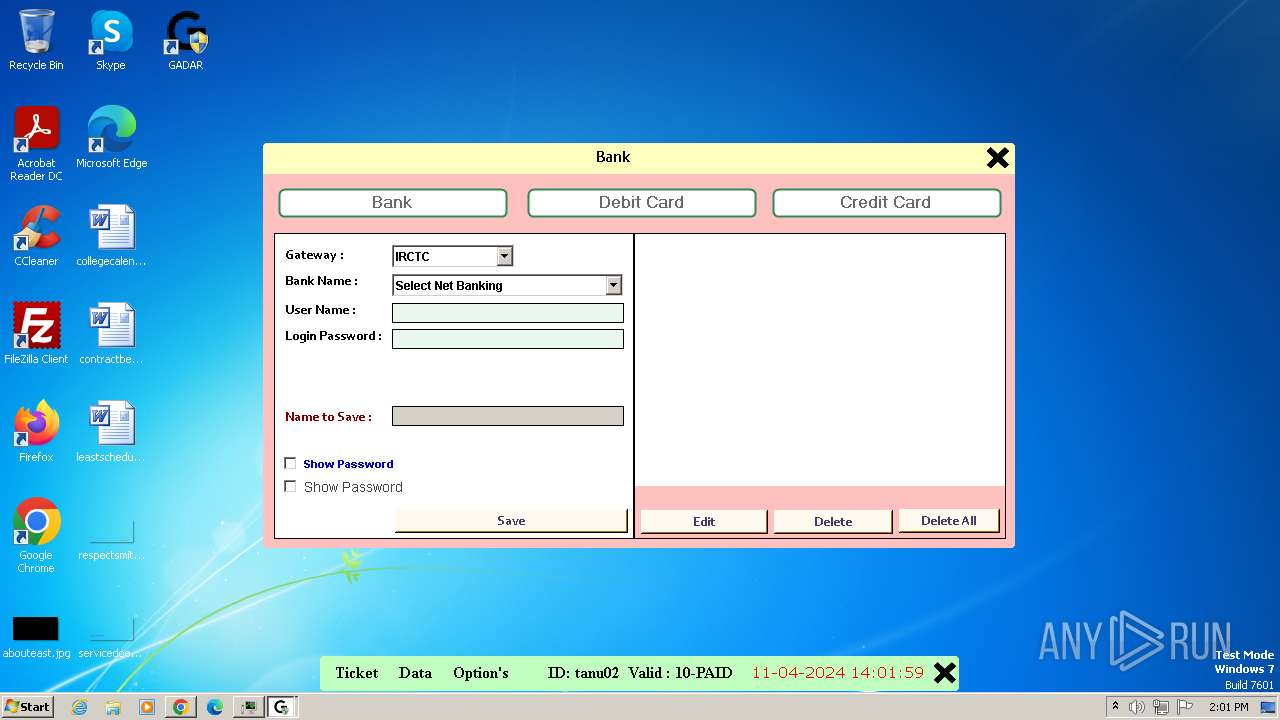
Task: Open the green monitor taskbar app
Action: (248, 707)
